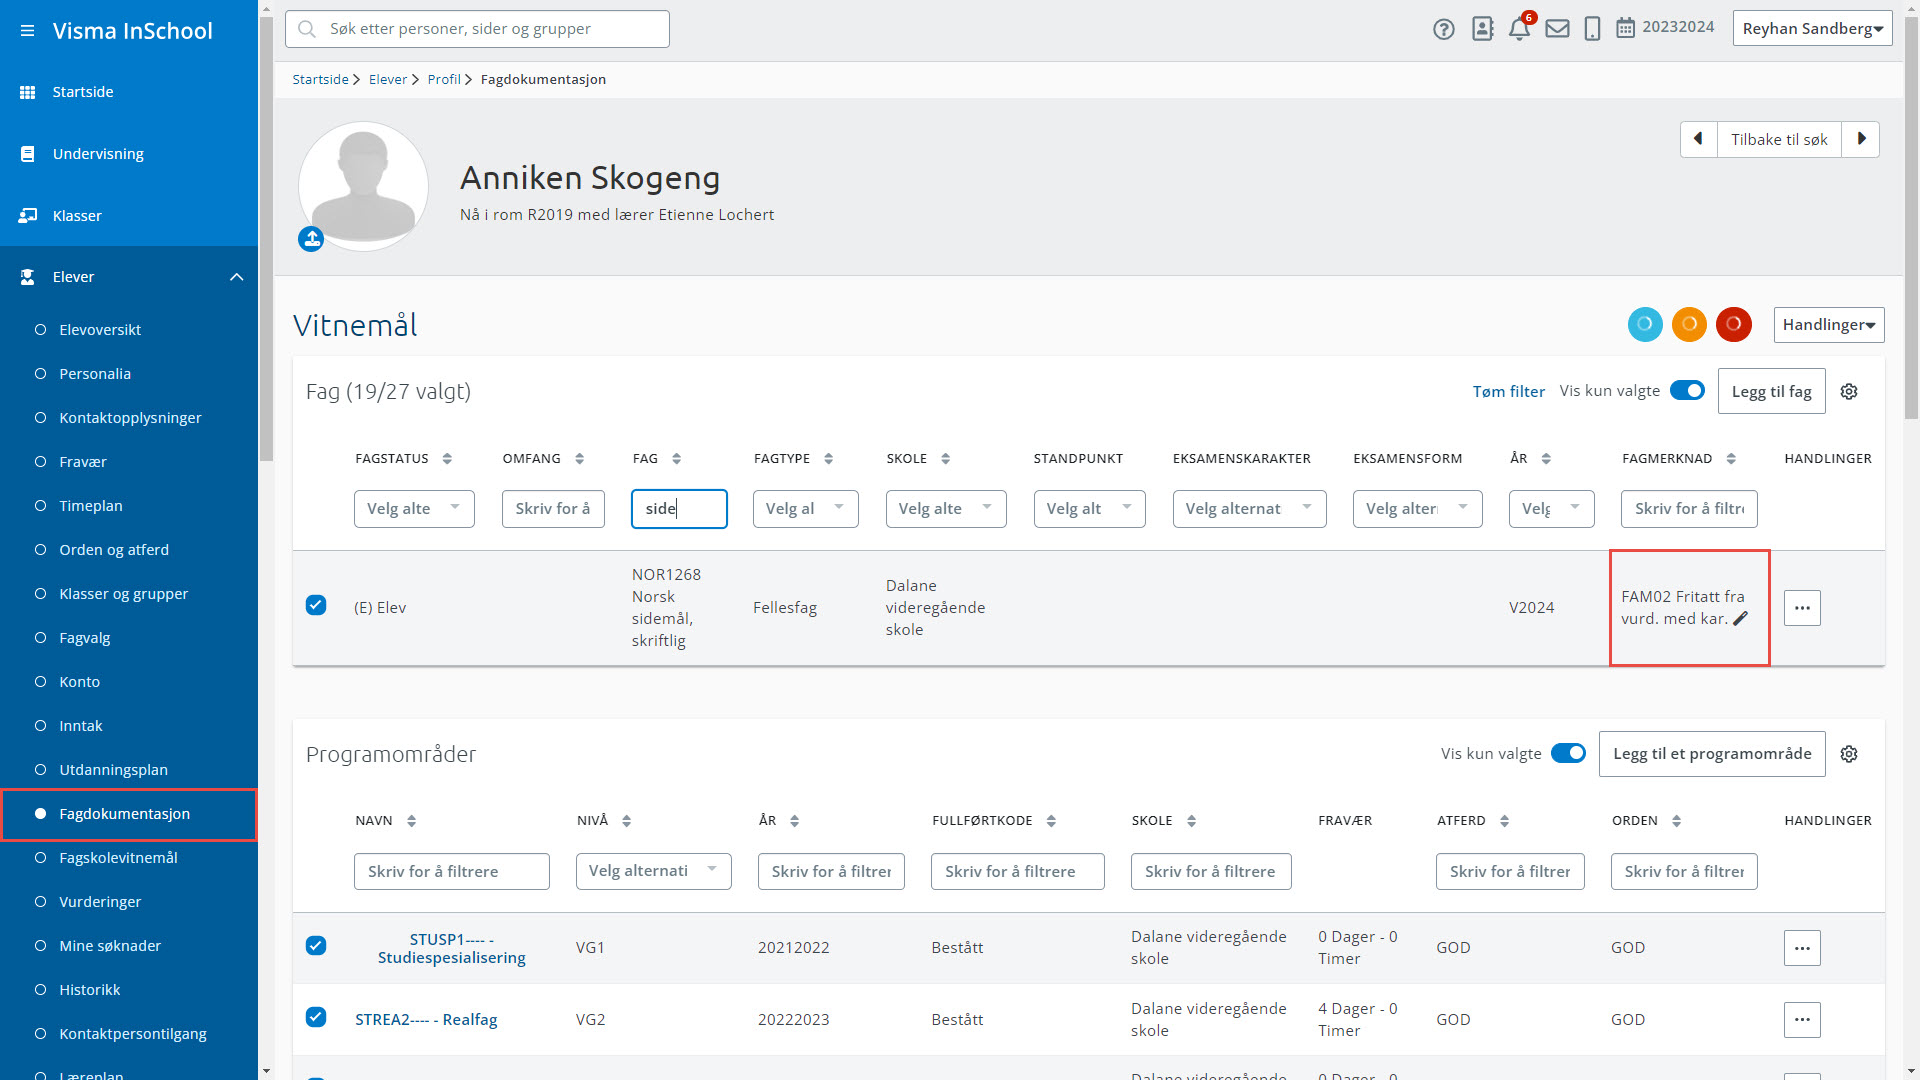Click the hamburger menu icon
The height and width of the screenshot is (1080, 1920).
27,31
